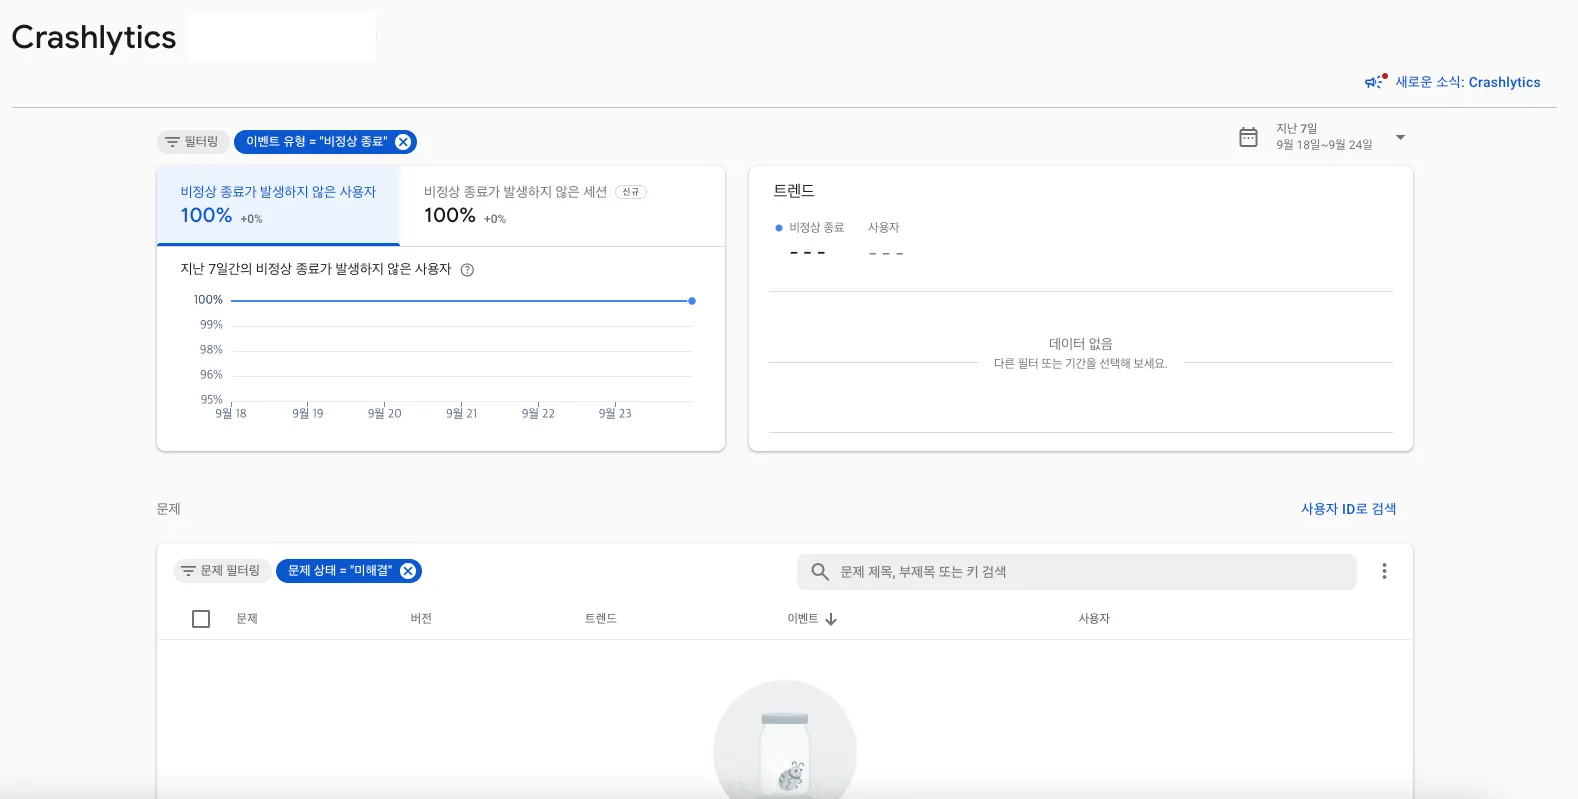Focus the 문제 제목, 부제목 또는 키 검색 field
The image size is (1578, 799).
tap(1077, 572)
